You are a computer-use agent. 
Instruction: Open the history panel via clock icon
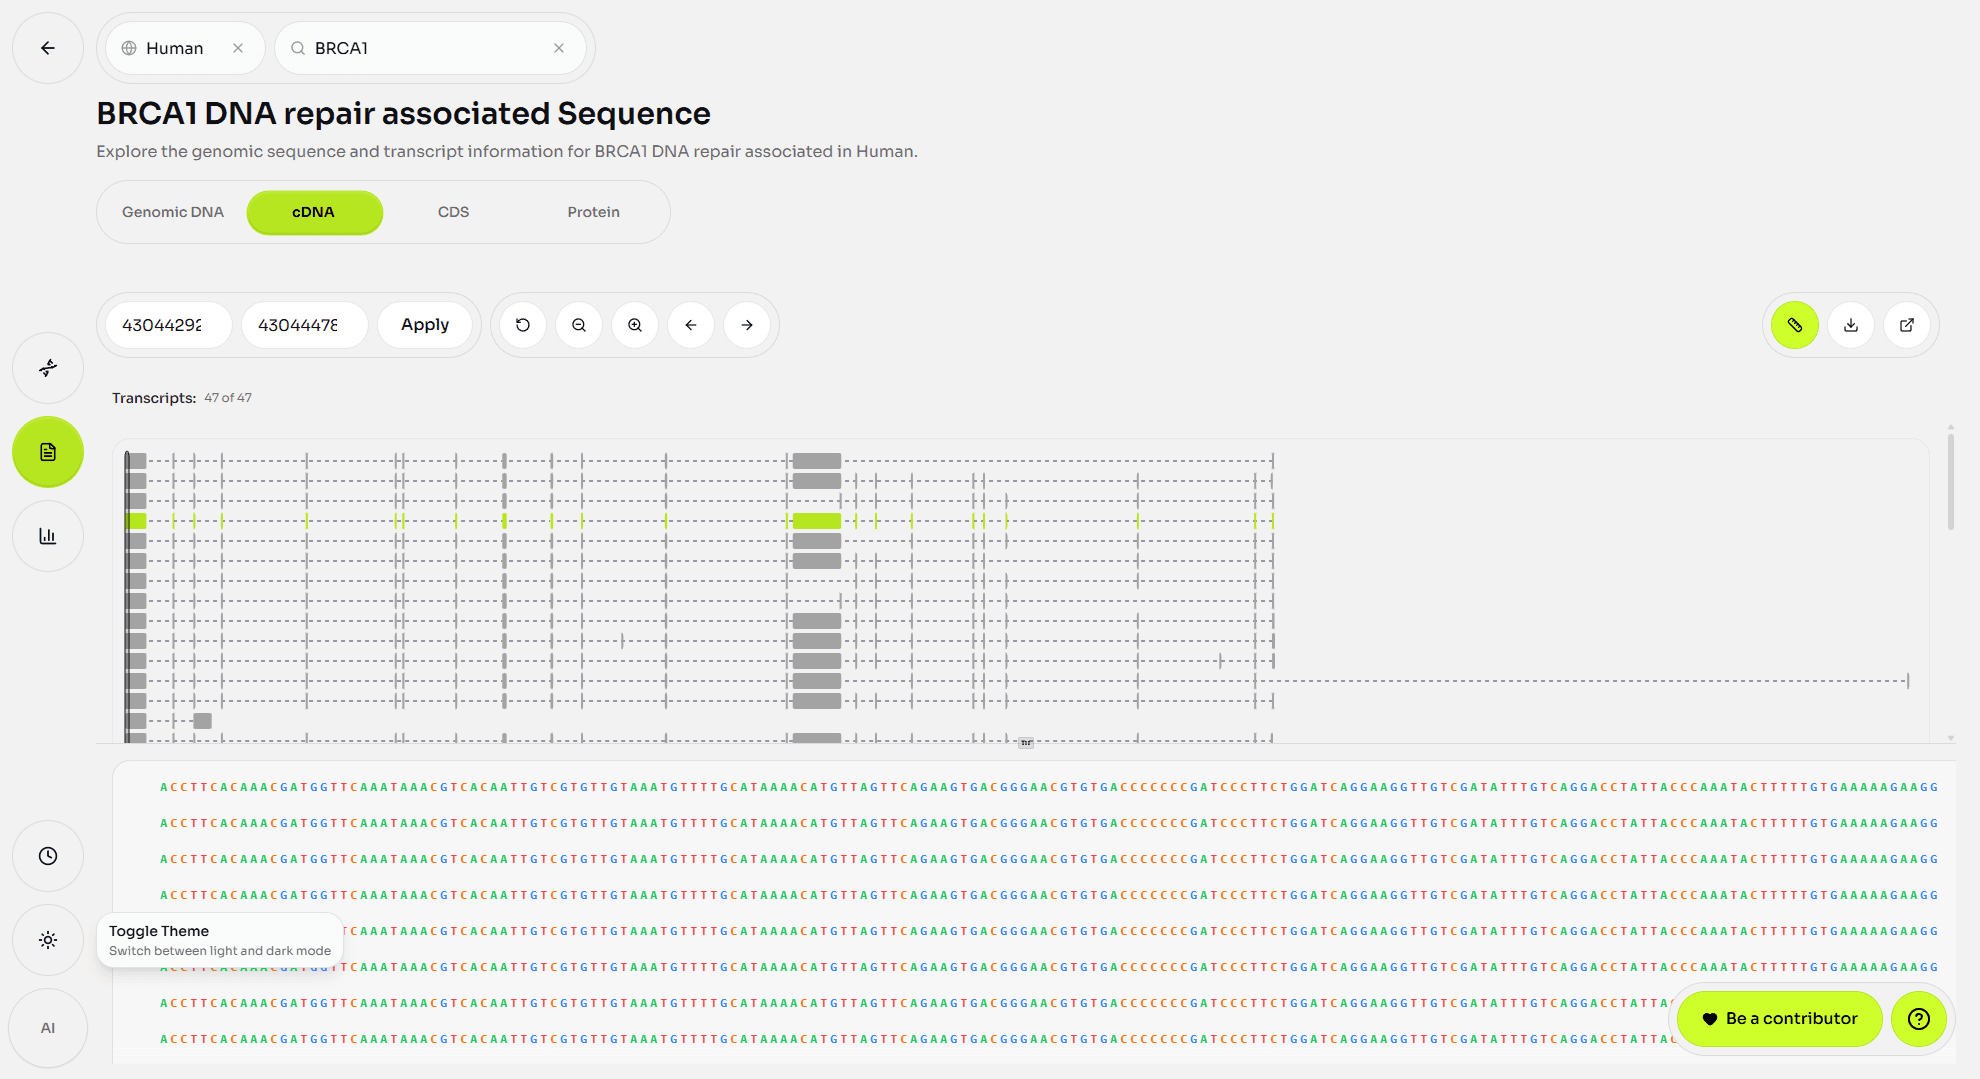click(47, 856)
